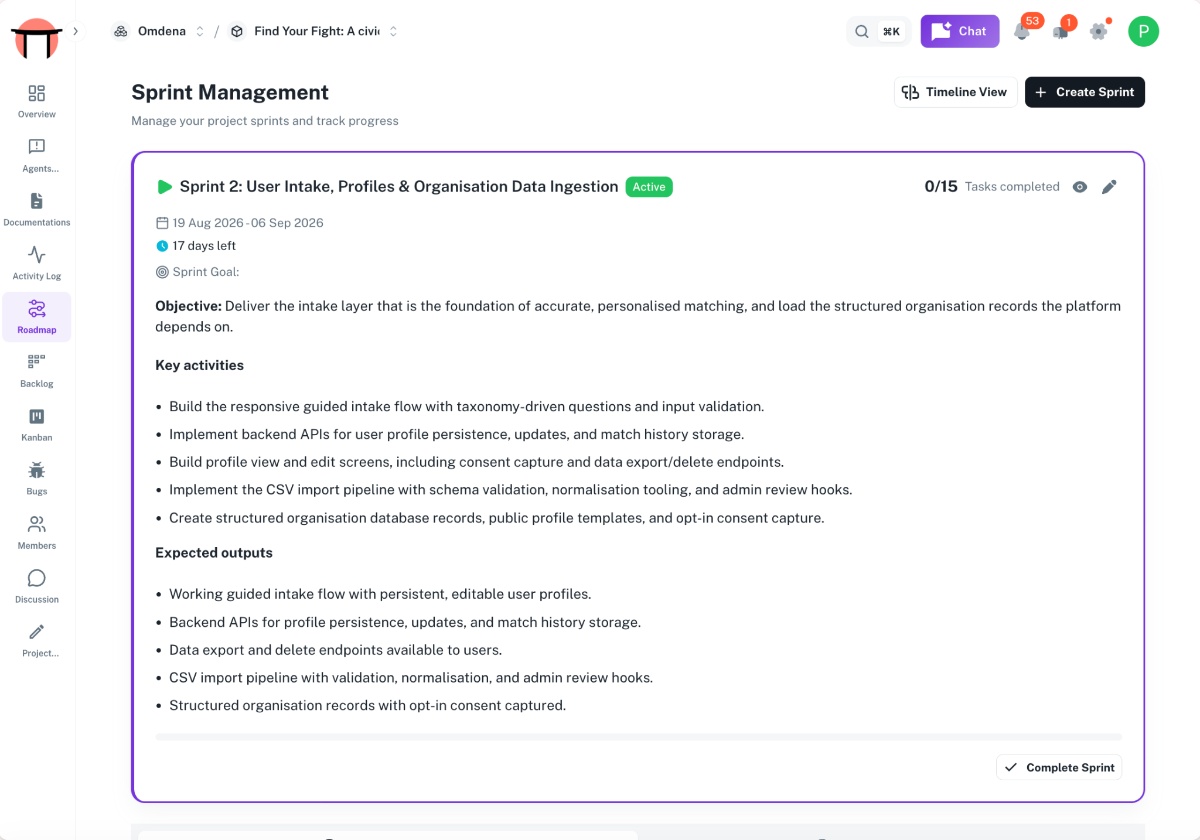Open the Documentations page icon
1200x840 pixels.
click(x=37, y=201)
